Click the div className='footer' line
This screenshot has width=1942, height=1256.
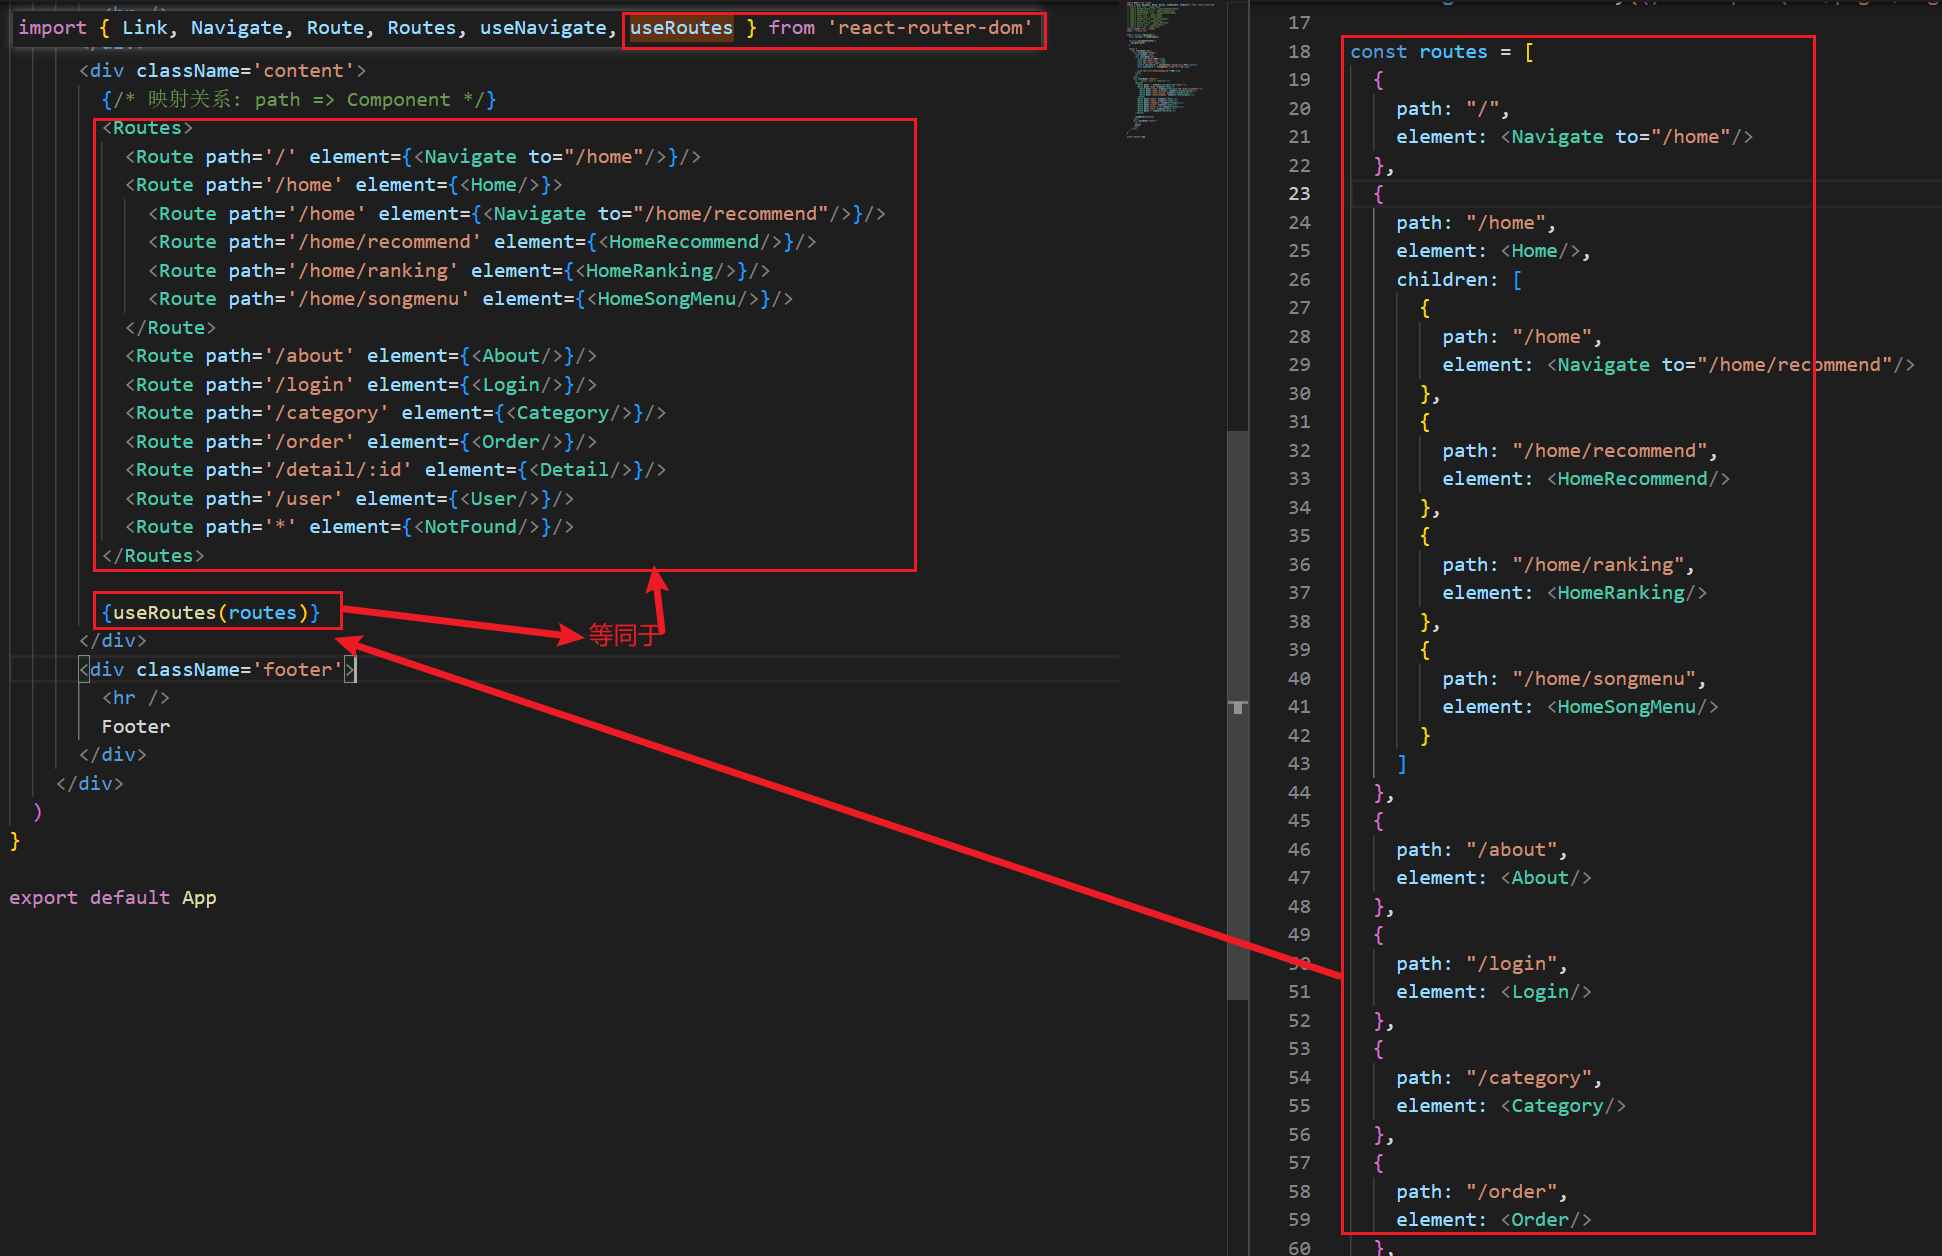click(217, 670)
